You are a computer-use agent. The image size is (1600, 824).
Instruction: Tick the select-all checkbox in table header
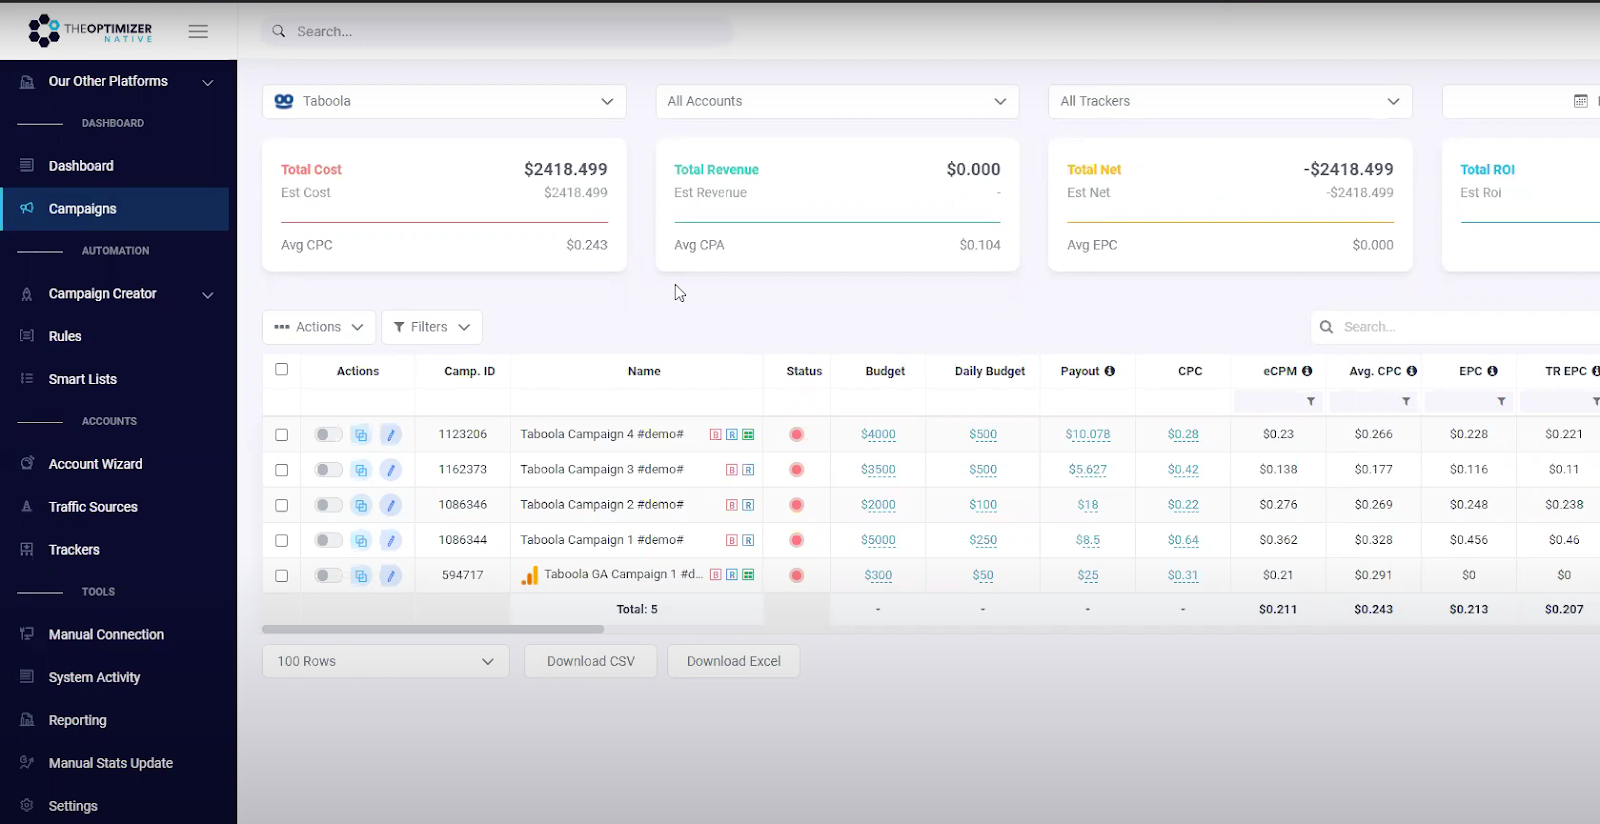pos(281,369)
